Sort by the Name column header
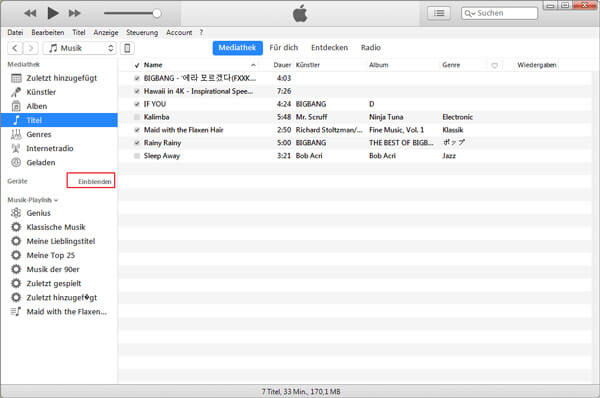This screenshot has height=398, width=600. pos(153,65)
